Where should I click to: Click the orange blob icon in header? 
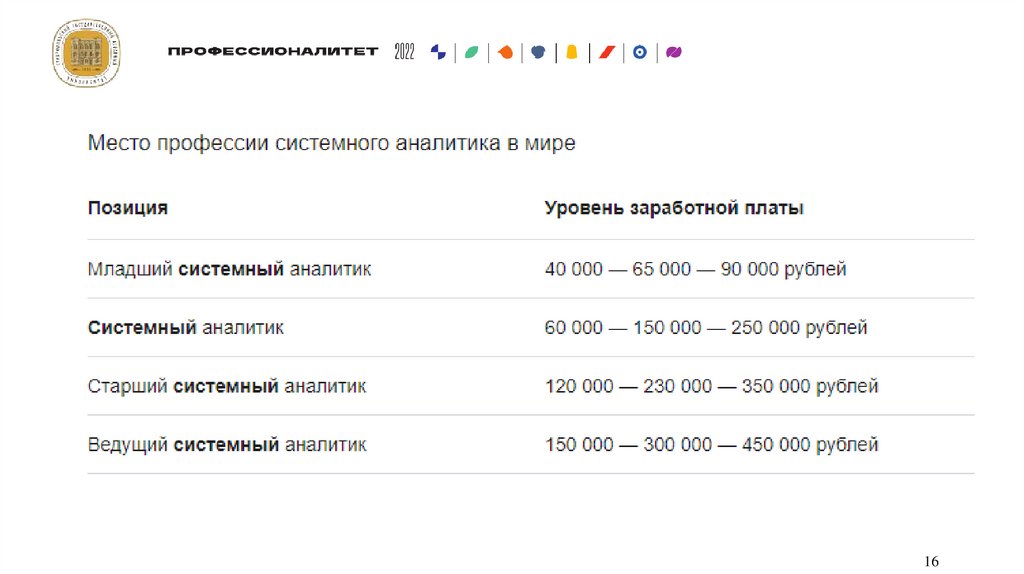point(505,52)
